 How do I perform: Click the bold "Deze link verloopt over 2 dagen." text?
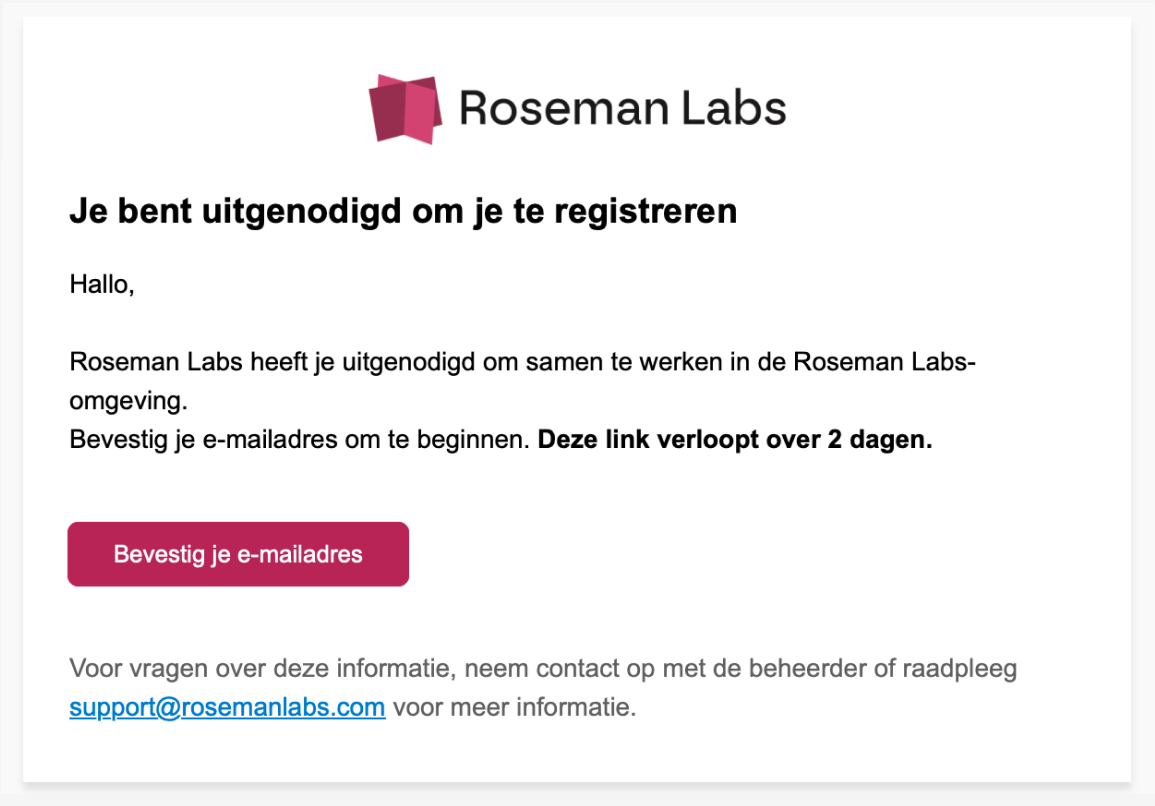(734, 439)
